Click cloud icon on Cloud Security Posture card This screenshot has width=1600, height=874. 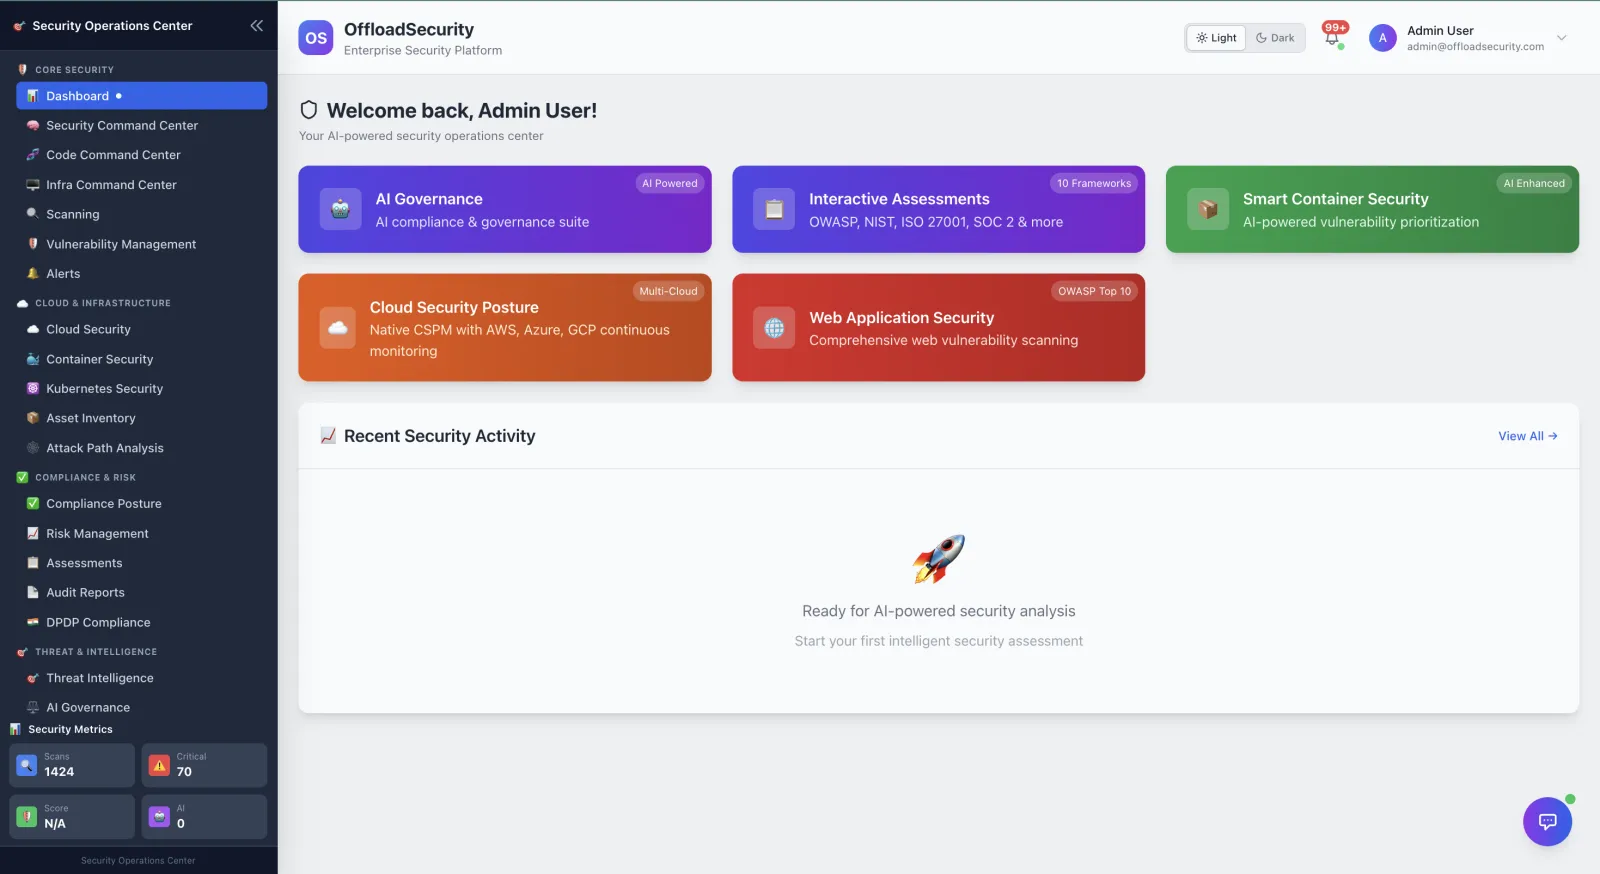[338, 328]
